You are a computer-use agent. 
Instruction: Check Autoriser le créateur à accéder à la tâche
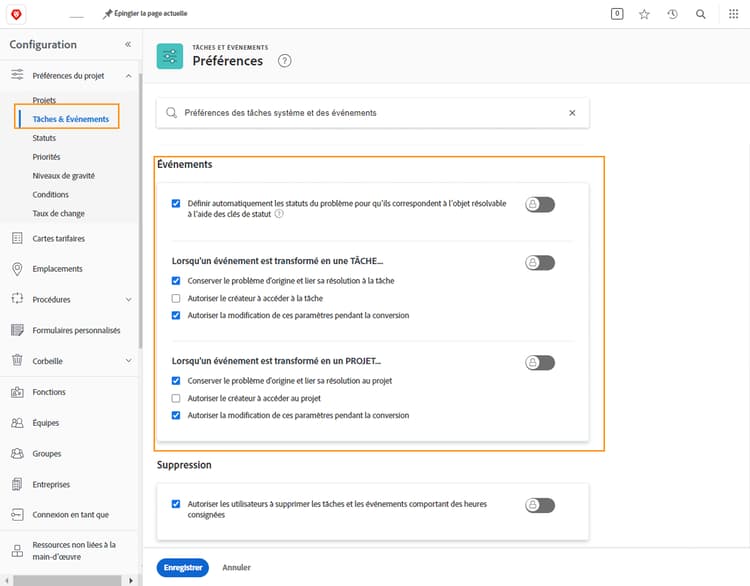coord(176,299)
